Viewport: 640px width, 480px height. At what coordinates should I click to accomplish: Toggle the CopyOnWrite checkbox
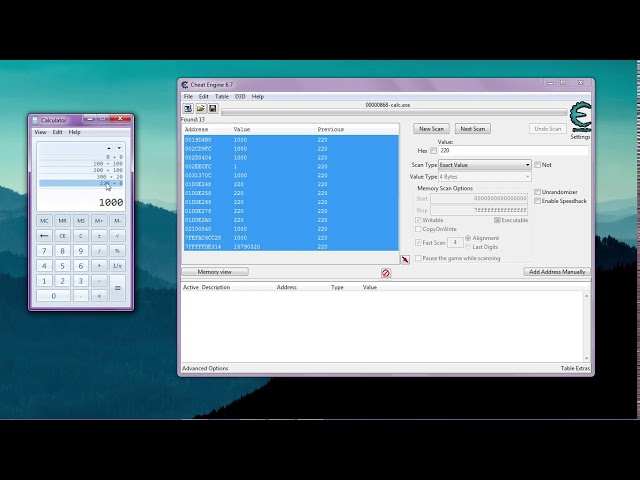[x=418, y=229]
